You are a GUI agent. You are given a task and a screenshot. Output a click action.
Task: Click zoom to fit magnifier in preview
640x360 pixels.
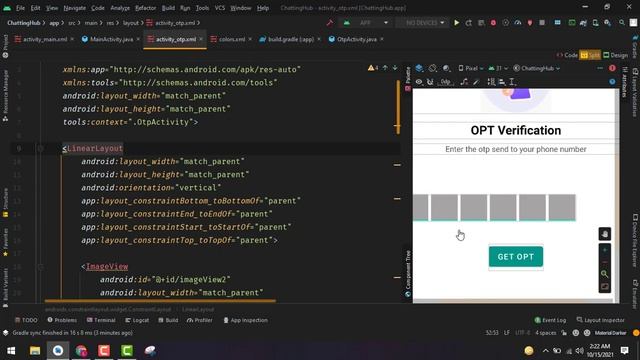[x=604, y=274]
